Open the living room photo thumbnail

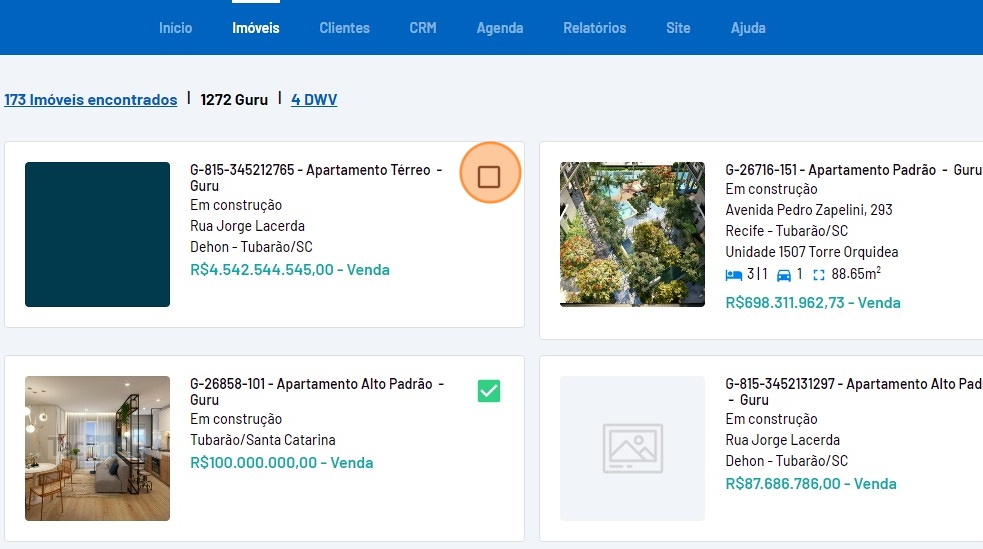(97, 448)
